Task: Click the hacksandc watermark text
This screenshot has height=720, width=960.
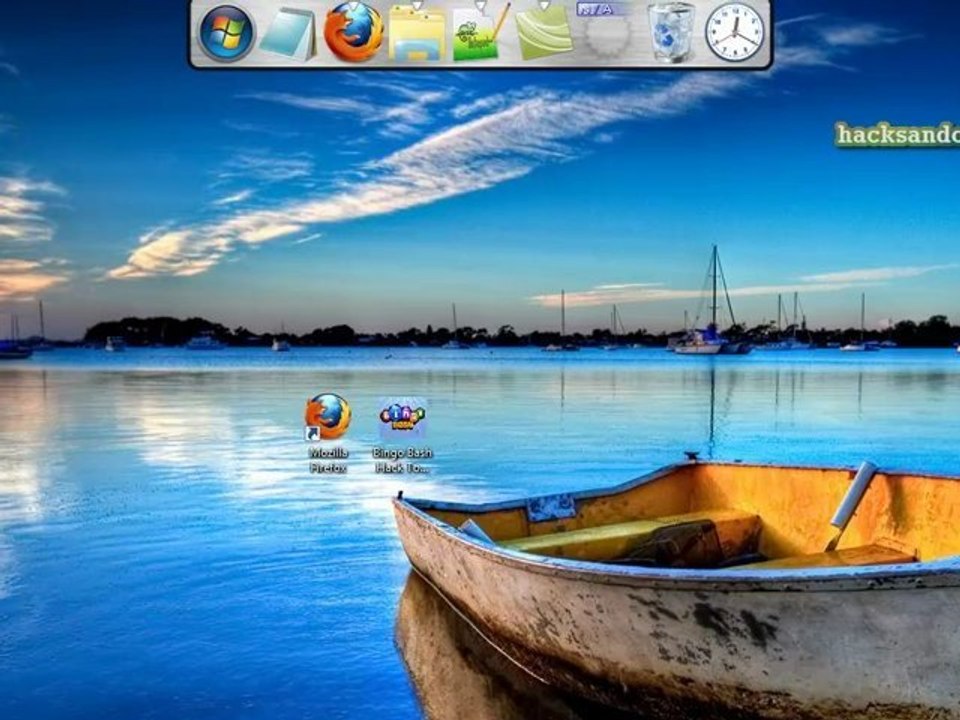Action: (x=898, y=135)
